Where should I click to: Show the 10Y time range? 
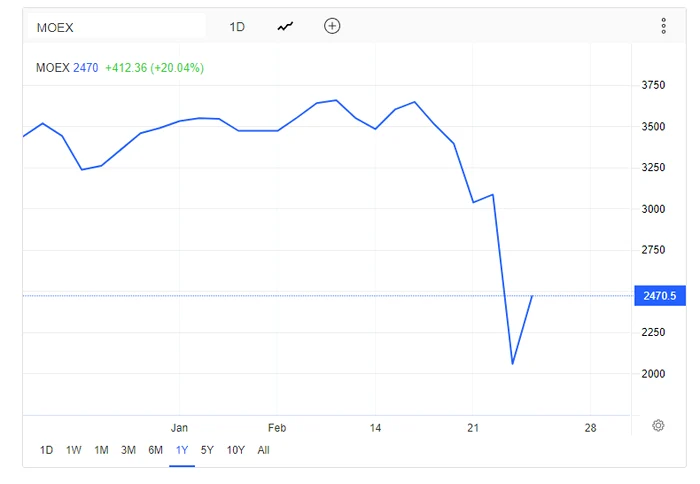pyautogui.click(x=236, y=450)
